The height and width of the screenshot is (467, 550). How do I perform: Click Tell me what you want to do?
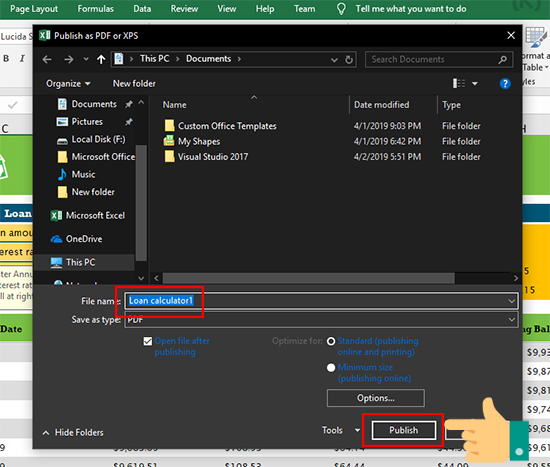coord(410,9)
